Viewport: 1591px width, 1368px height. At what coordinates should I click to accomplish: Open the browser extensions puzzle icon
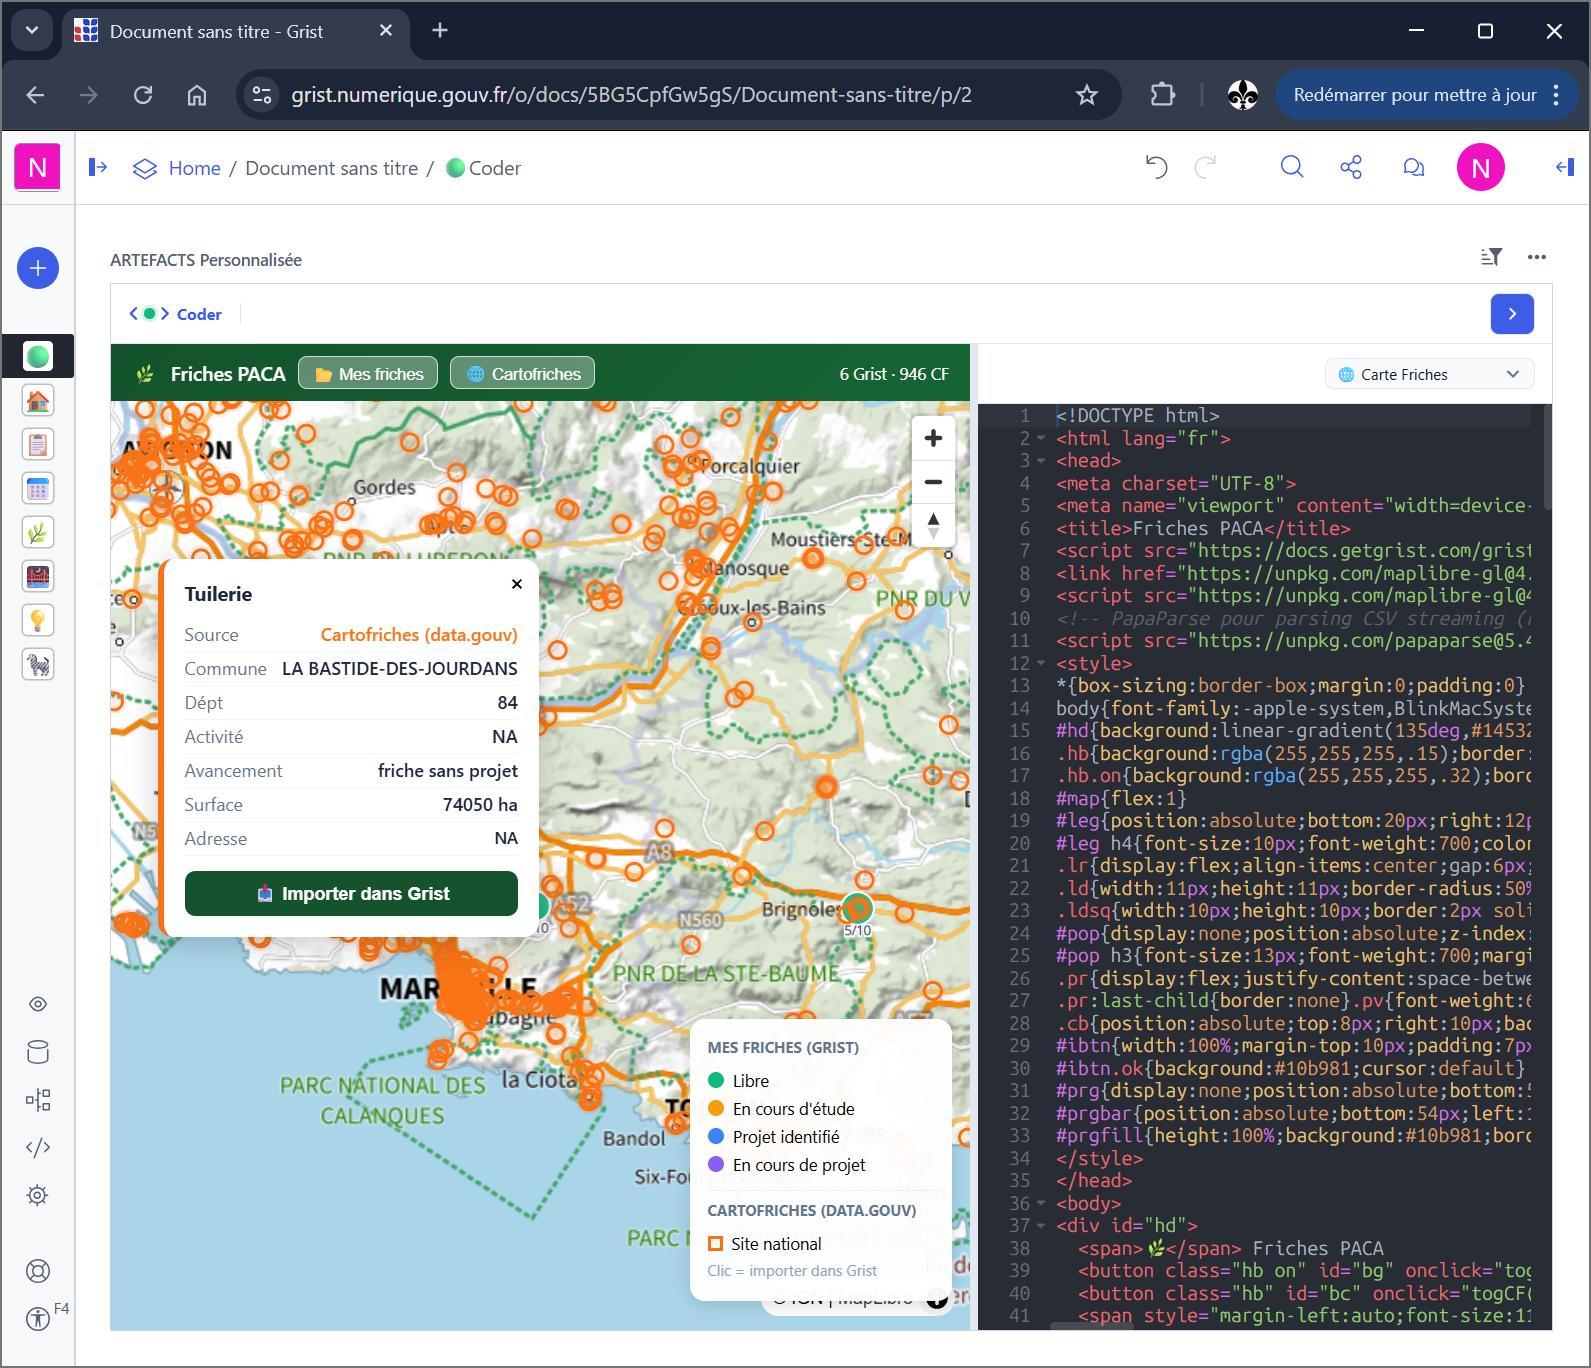click(x=1162, y=95)
